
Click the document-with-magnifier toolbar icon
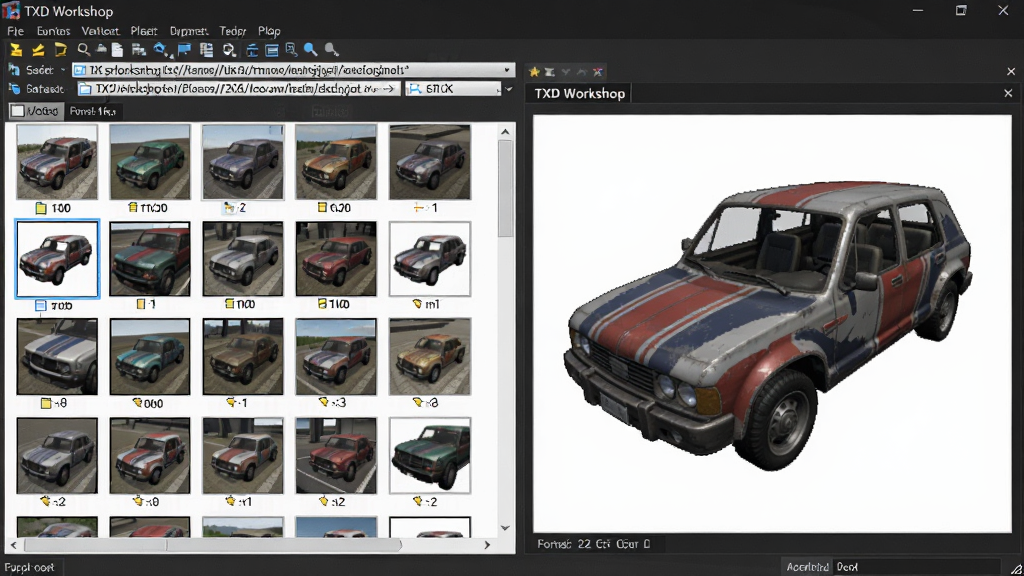pyautogui.click(x=291, y=50)
